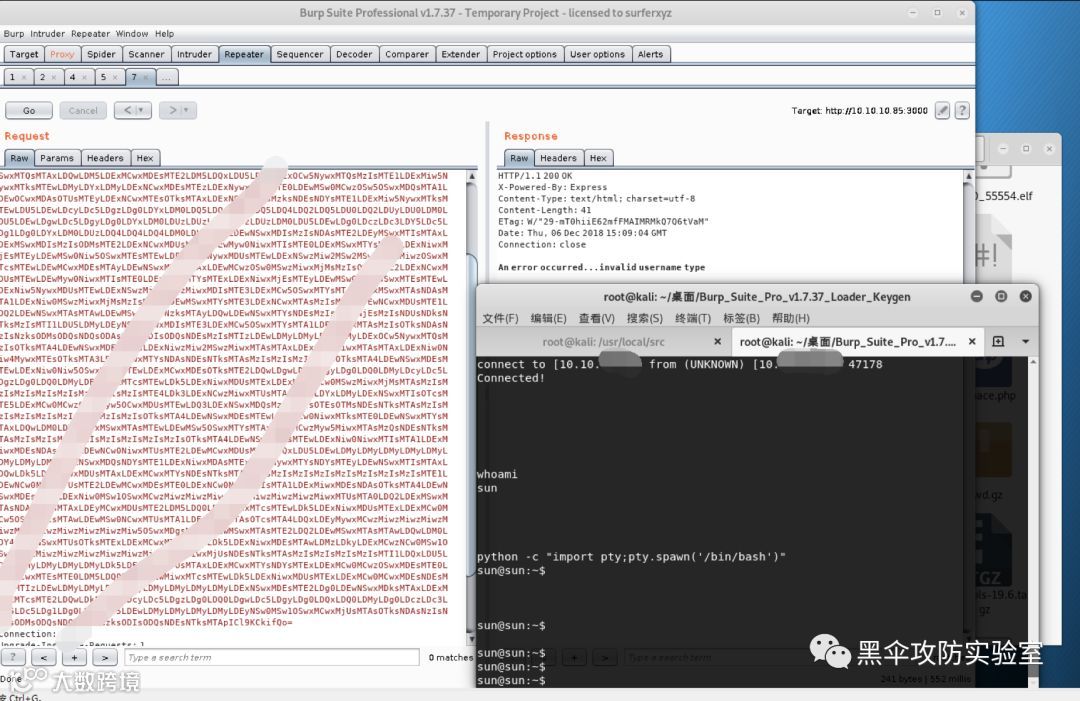The image size is (1080, 701).
Task: Open the Project options tab
Action: [x=524, y=54]
